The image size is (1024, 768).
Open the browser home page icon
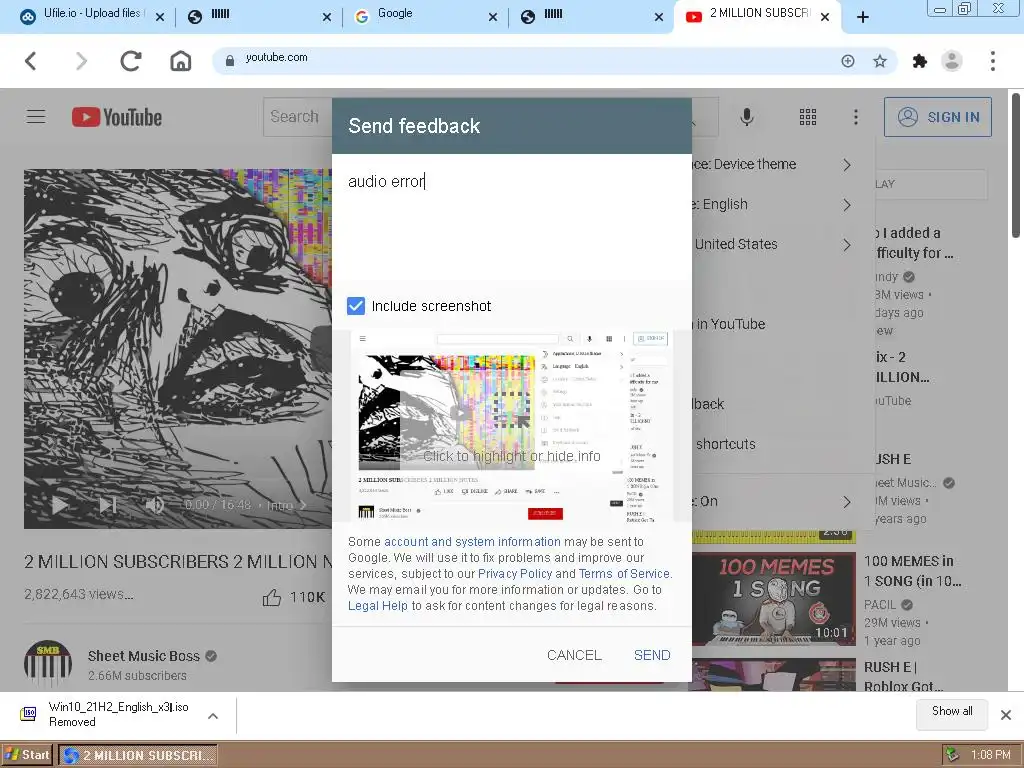click(181, 61)
